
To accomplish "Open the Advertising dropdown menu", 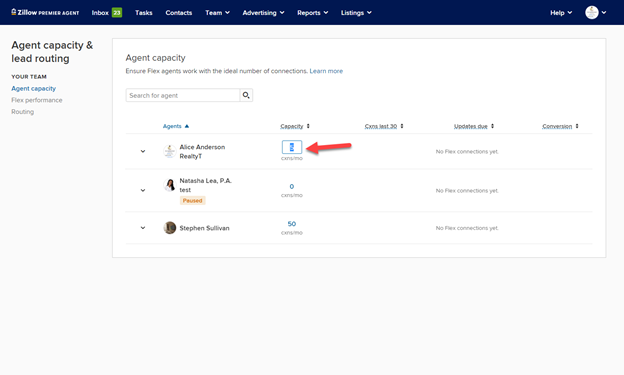I will pyautogui.click(x=263, y=13).
